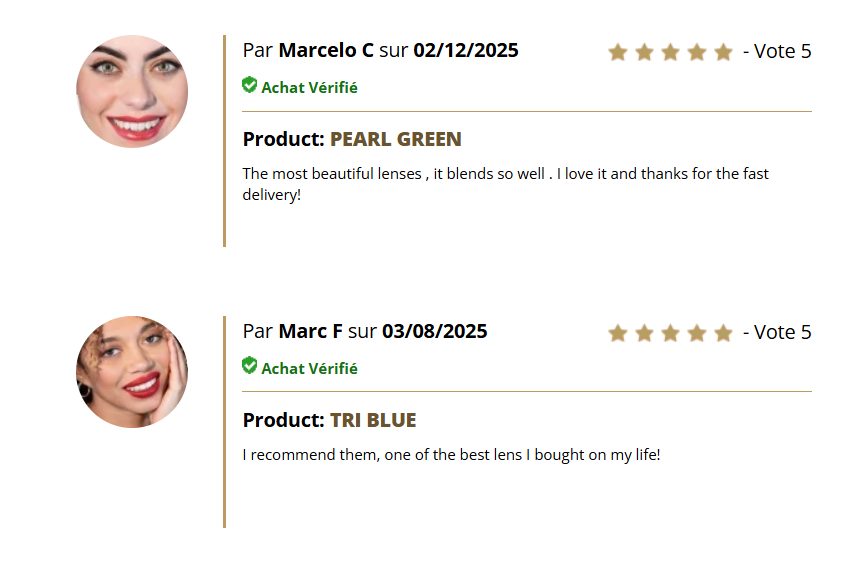Click first star of Marc F's rating
Image resolution: width=854 pixels, height=562 pixels.
(618, 333)
